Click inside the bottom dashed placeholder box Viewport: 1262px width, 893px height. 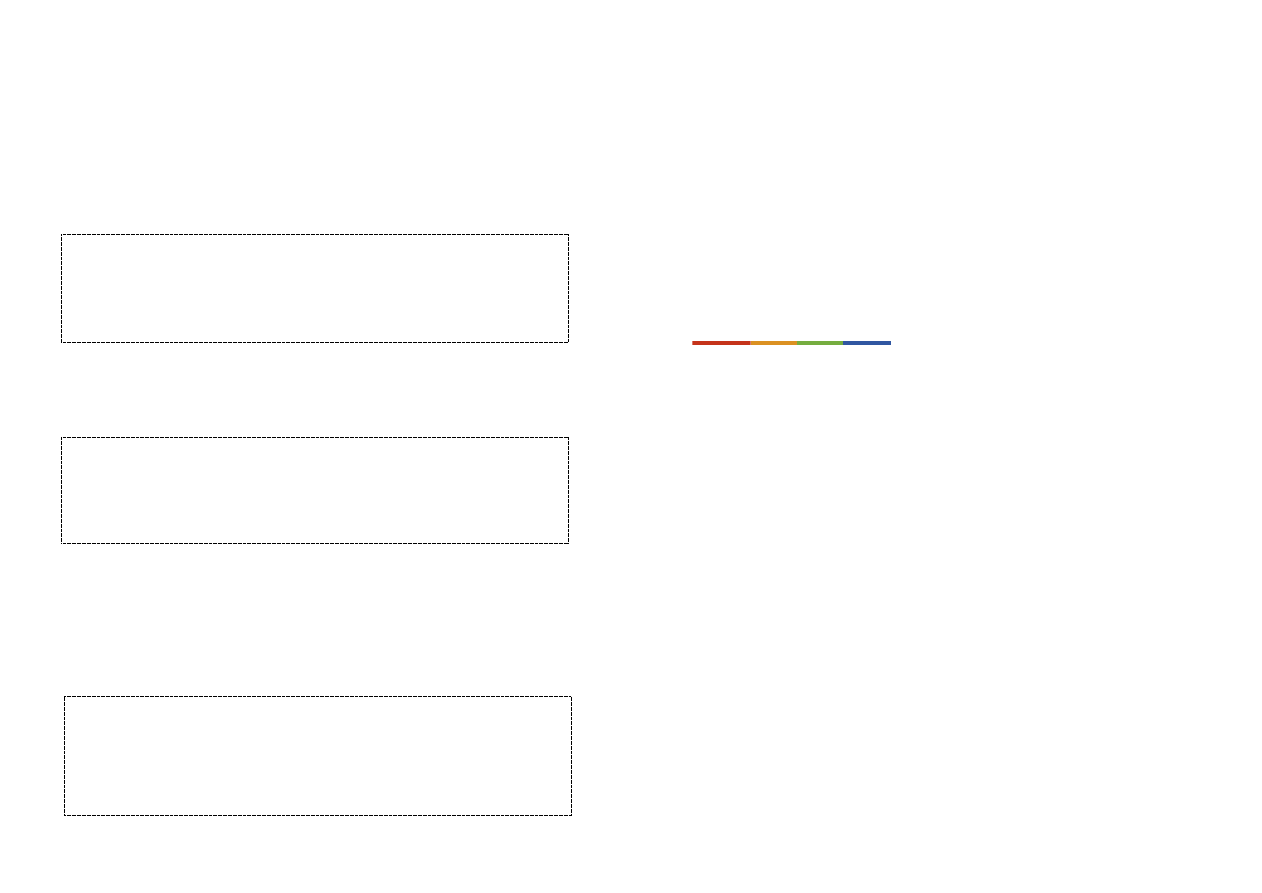(318, 756)
